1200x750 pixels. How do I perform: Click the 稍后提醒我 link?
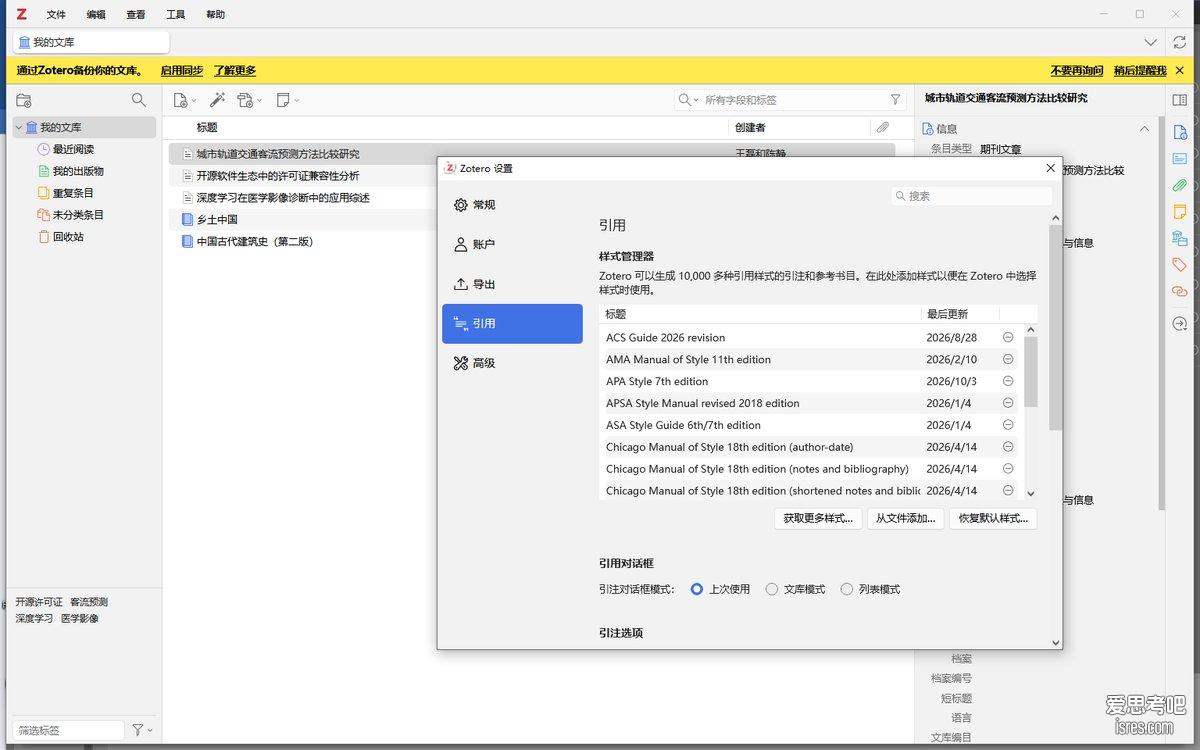(x=1140, y=70)
